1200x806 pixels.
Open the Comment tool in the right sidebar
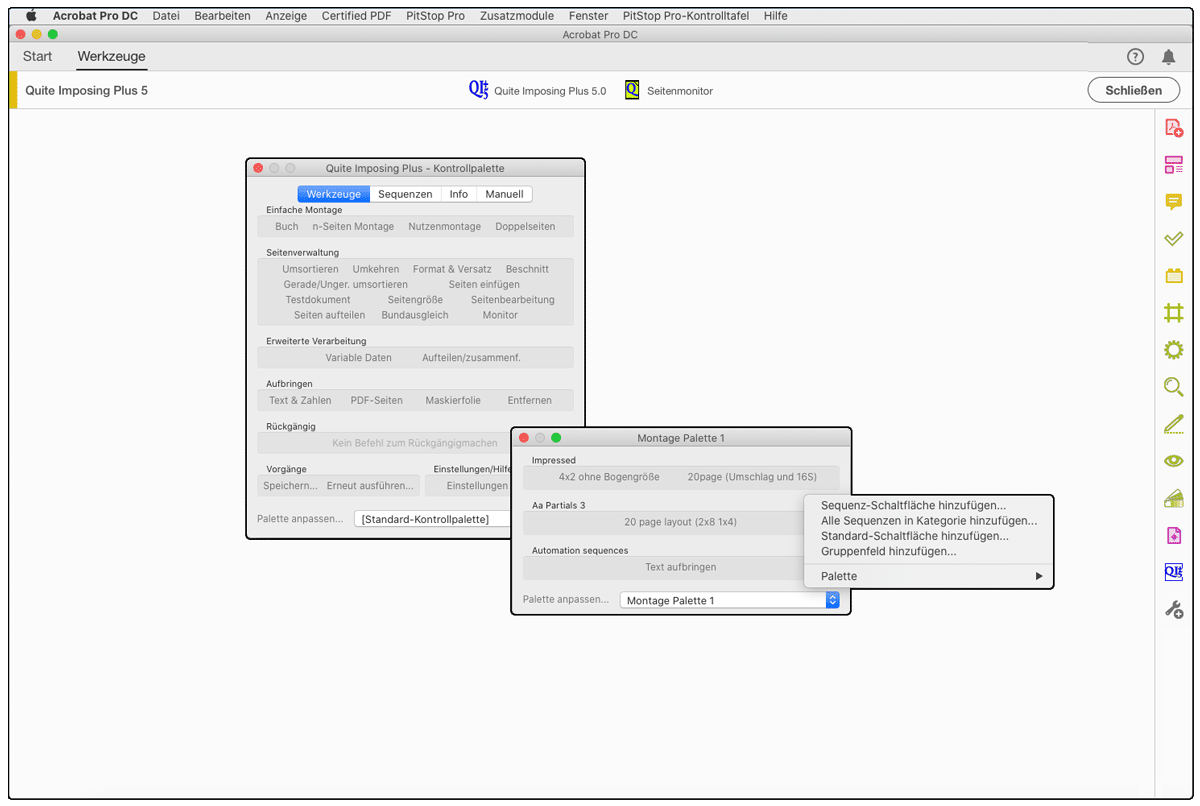1172,202
